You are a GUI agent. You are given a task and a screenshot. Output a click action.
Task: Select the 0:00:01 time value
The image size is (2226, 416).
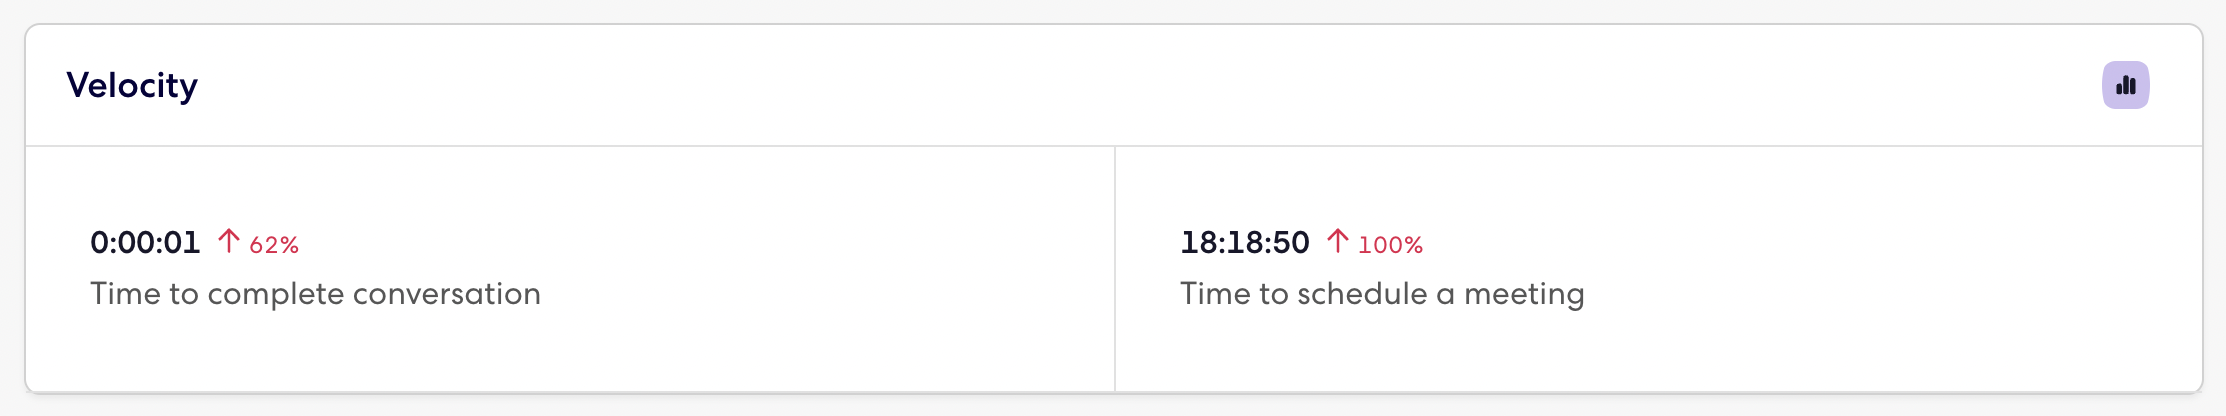pos(145,243)
